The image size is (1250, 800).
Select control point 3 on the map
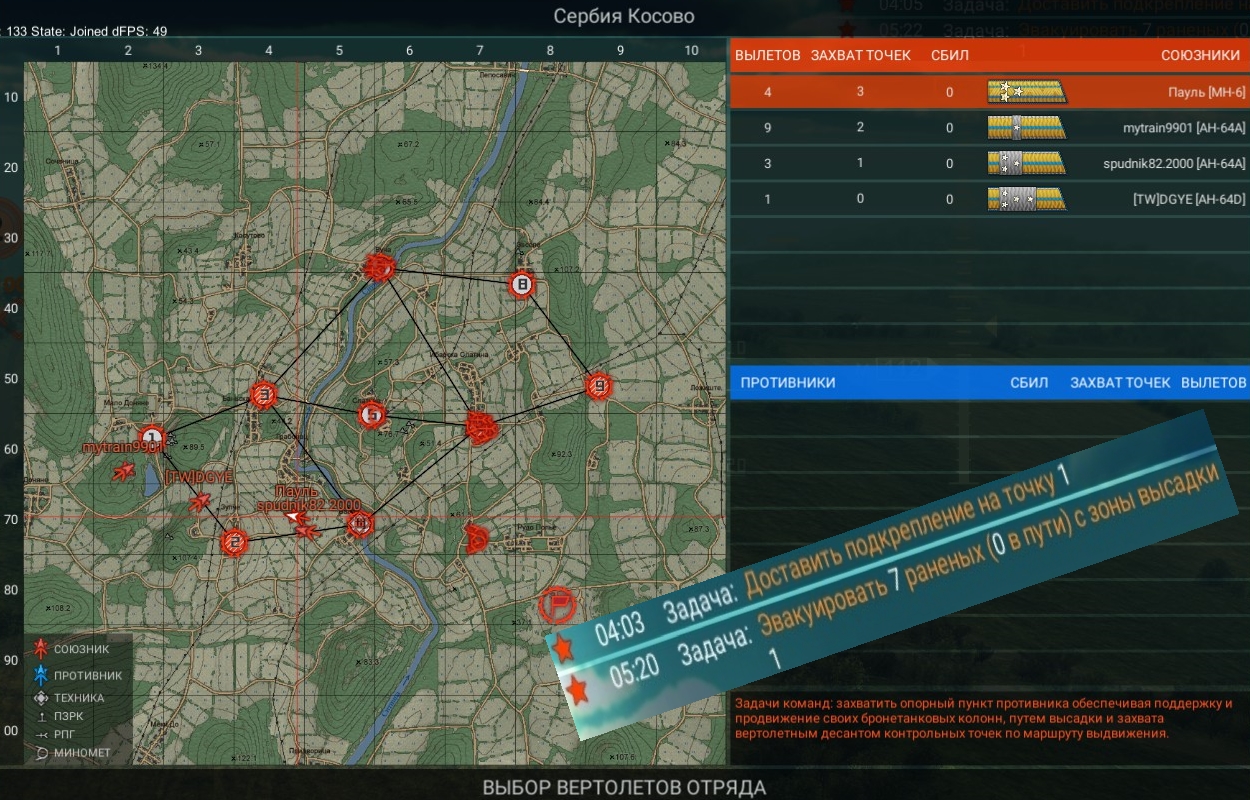pos(263,394)
